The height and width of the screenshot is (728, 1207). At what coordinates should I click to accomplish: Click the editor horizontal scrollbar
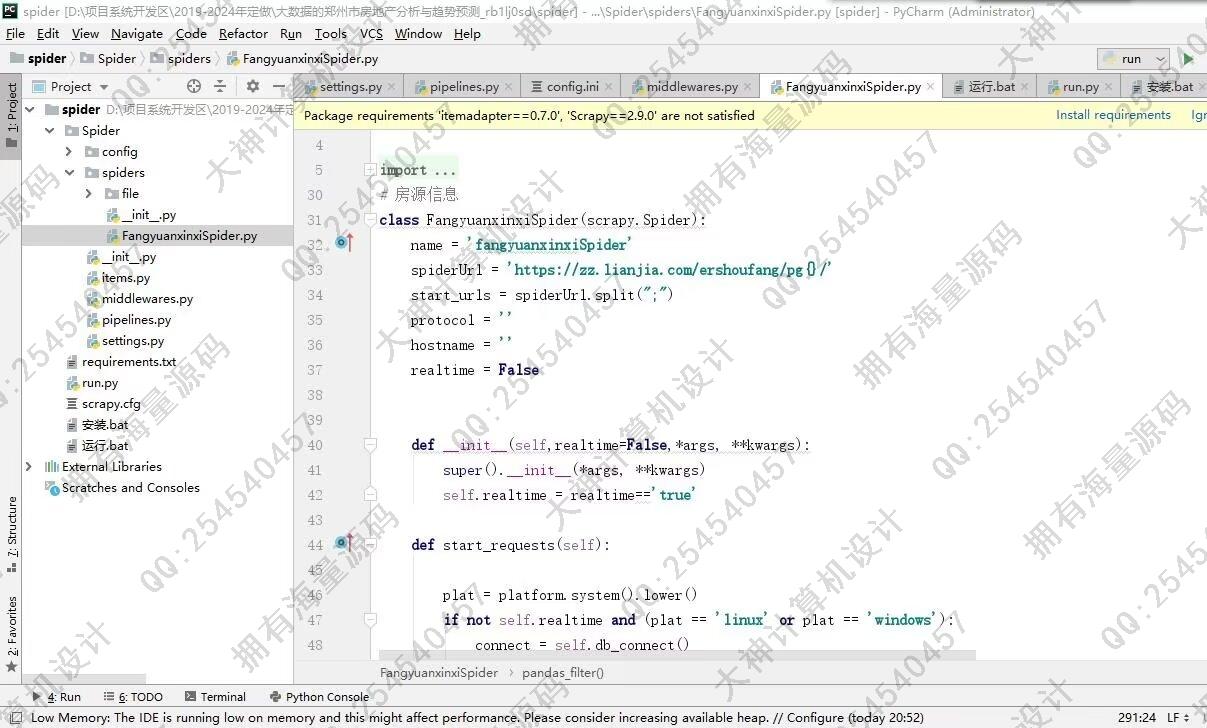tap(675, 655)
